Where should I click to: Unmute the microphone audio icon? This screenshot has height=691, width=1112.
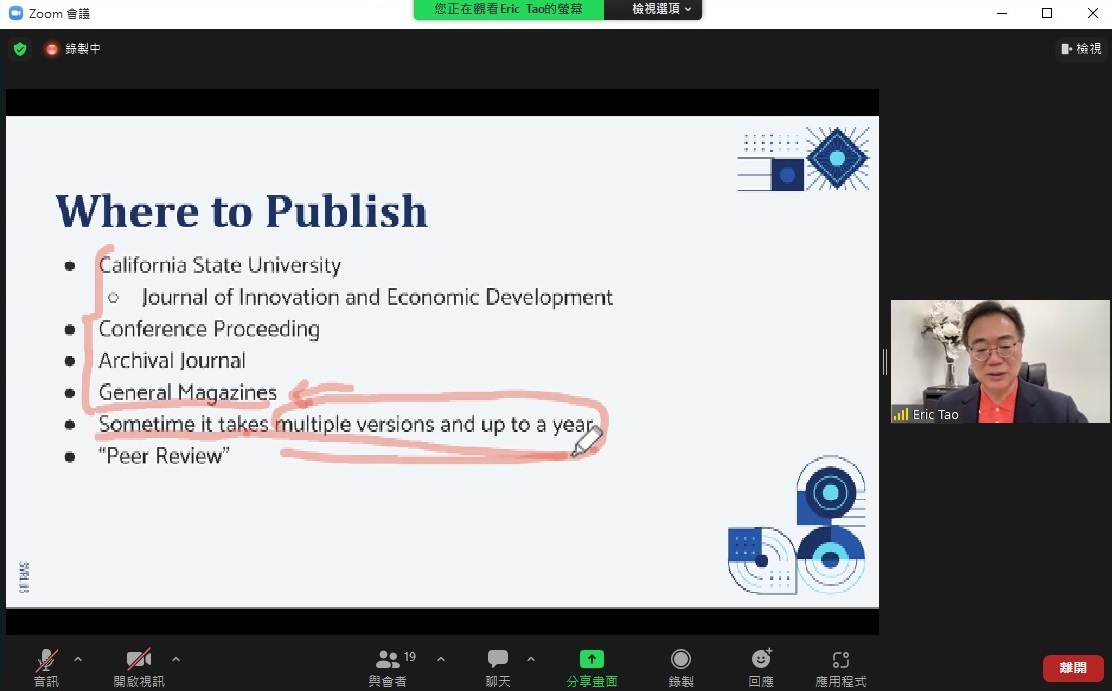(x=46, y=660)
